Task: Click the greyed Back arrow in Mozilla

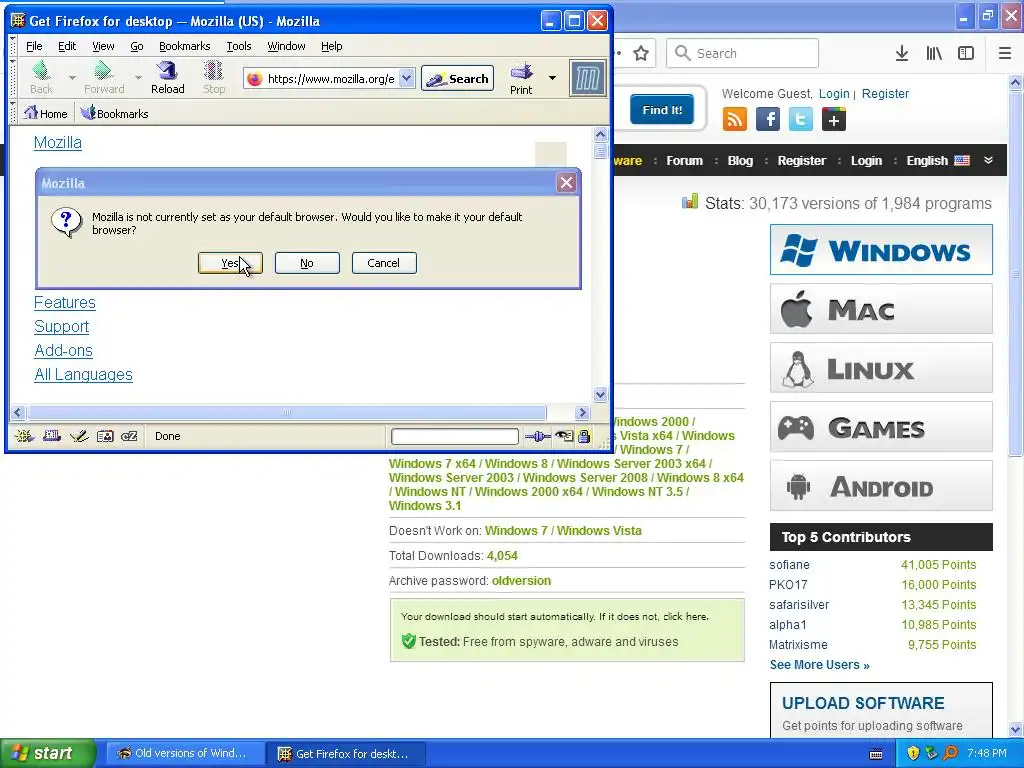Action: coord(41,78)
